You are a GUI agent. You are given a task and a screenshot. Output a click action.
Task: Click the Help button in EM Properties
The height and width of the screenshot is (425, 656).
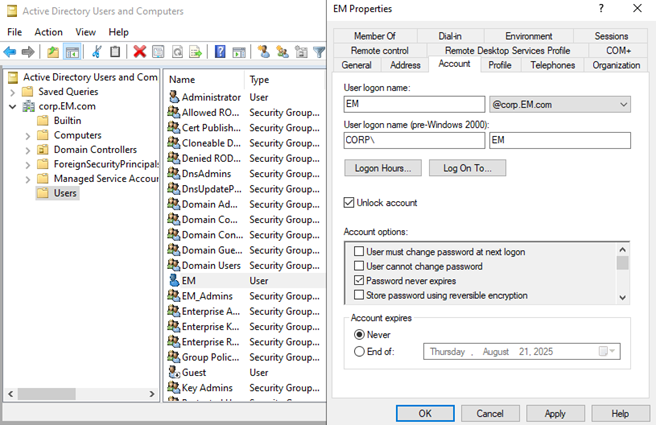620,413
